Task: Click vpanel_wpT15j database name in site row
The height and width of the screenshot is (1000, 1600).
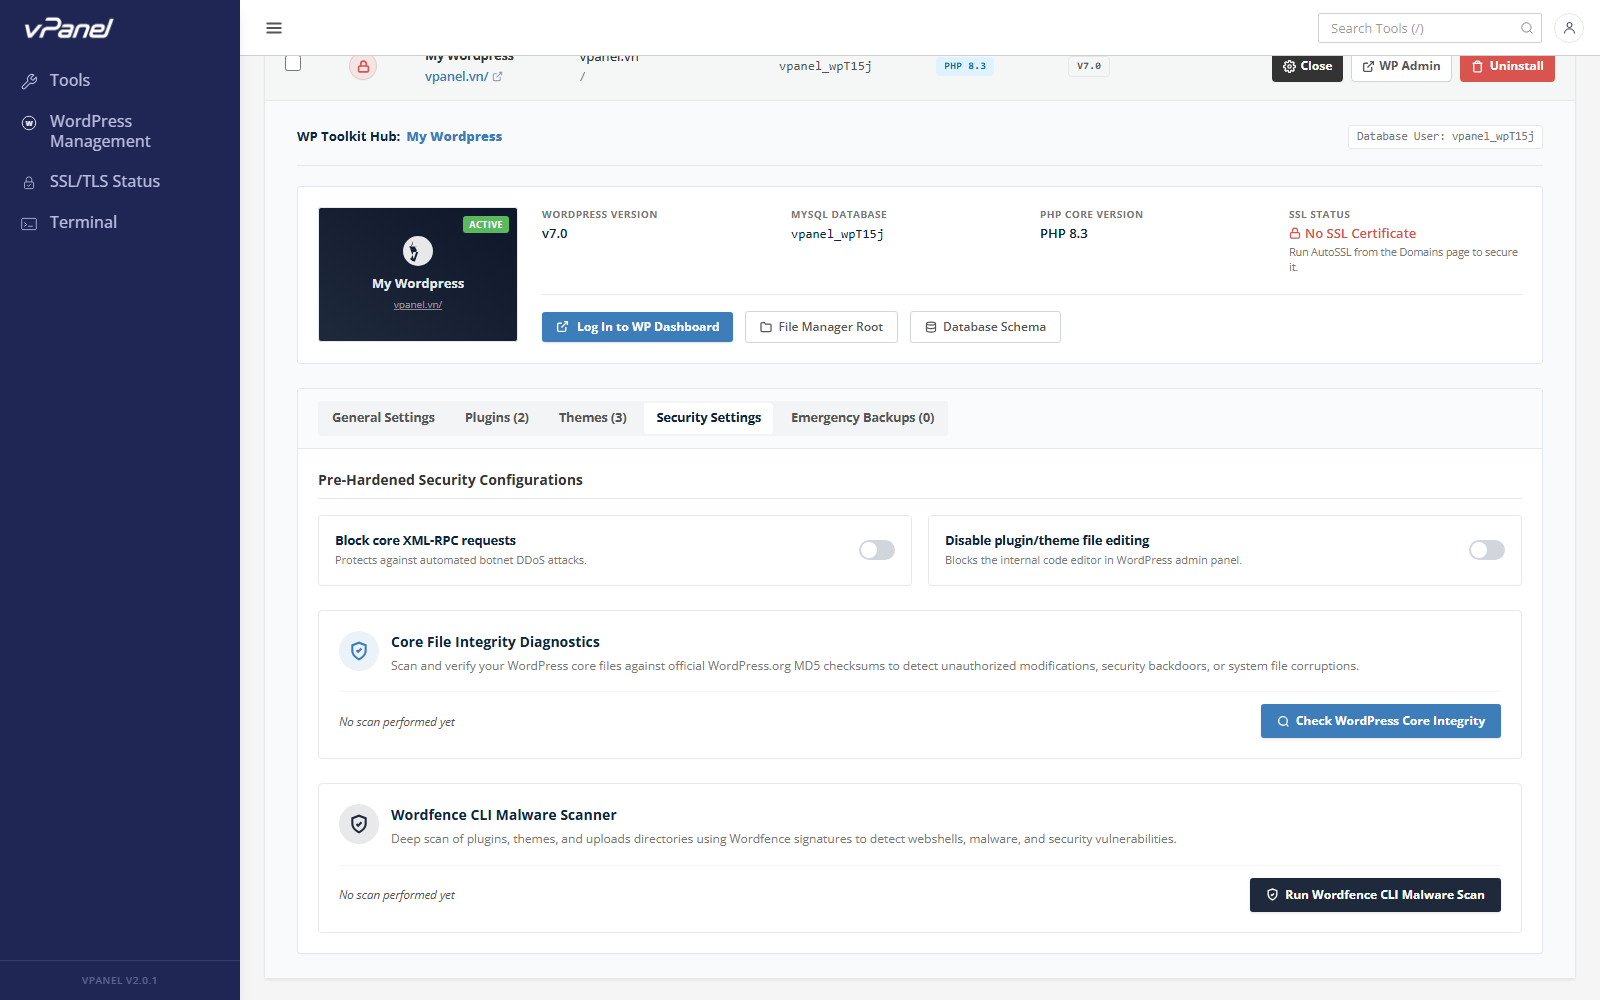Action: (x=825, y=67)
